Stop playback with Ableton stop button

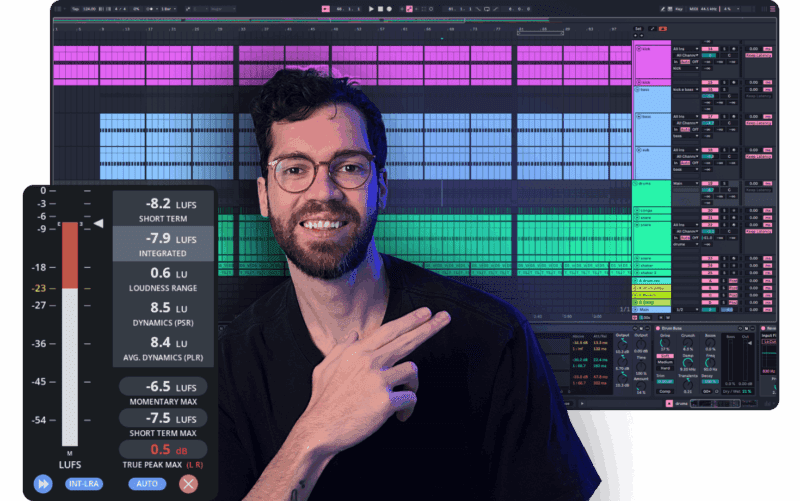click(381, 9)
